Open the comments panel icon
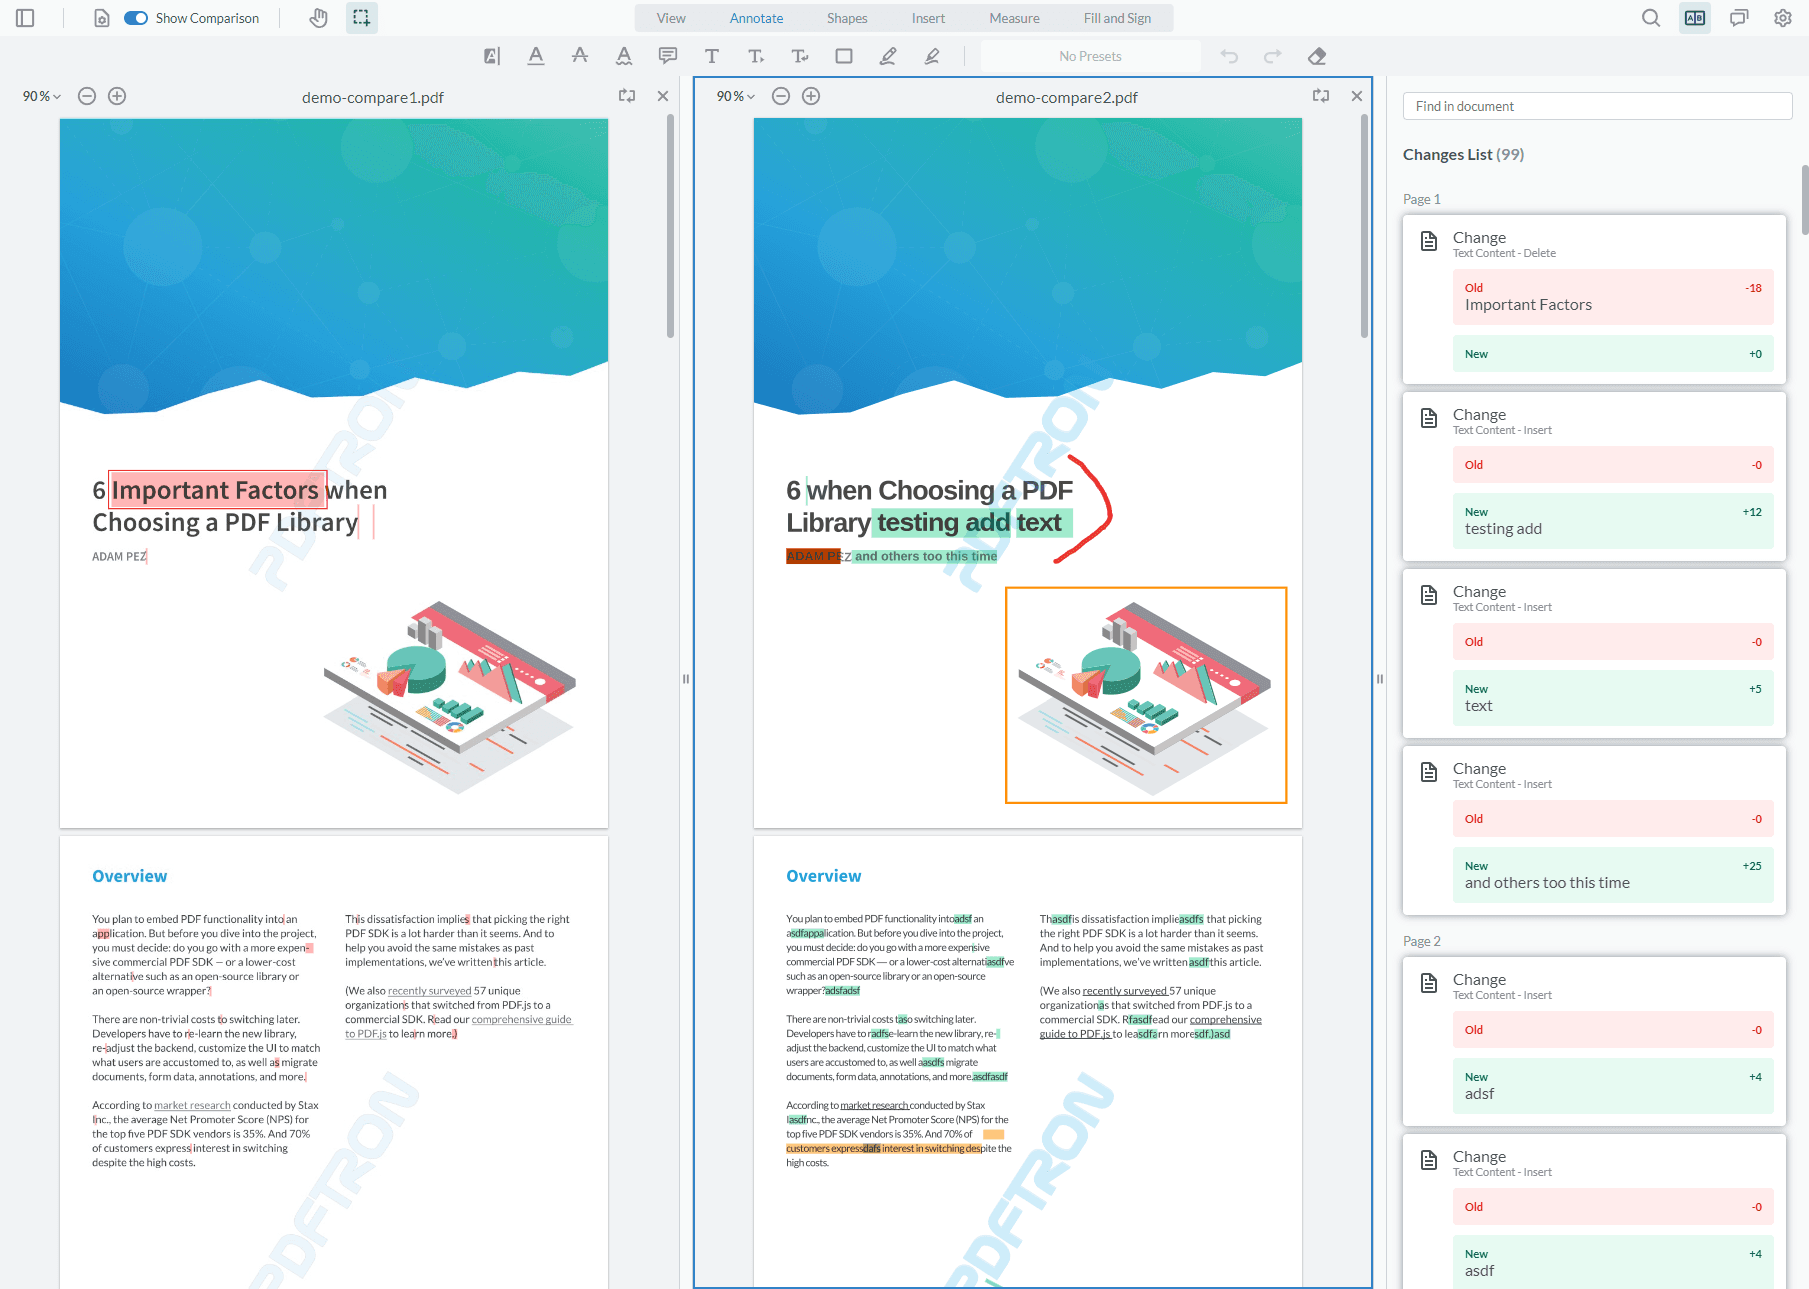 [x=1739, y=18]
